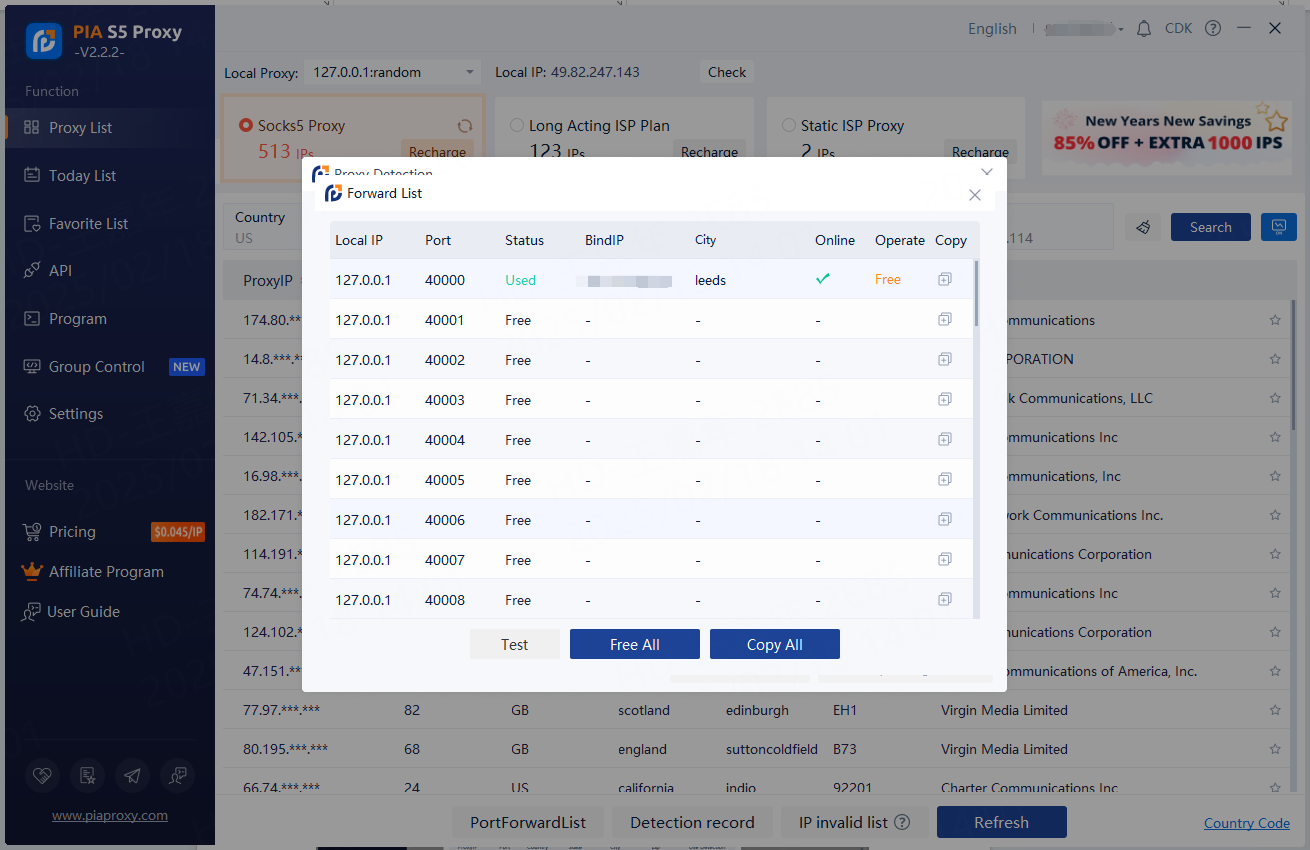Viewport: 1310px width, 850px height.
Task: Collapse the Proxy Detection window chevron
Action: (987, 172)
